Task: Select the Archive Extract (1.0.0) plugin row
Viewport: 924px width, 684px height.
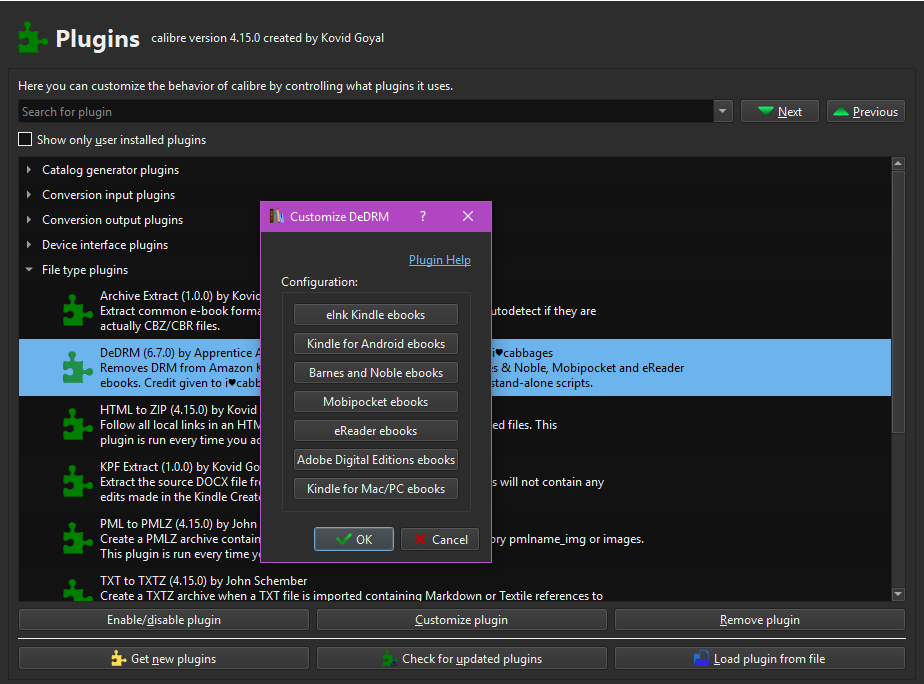Action: point(454,310)
